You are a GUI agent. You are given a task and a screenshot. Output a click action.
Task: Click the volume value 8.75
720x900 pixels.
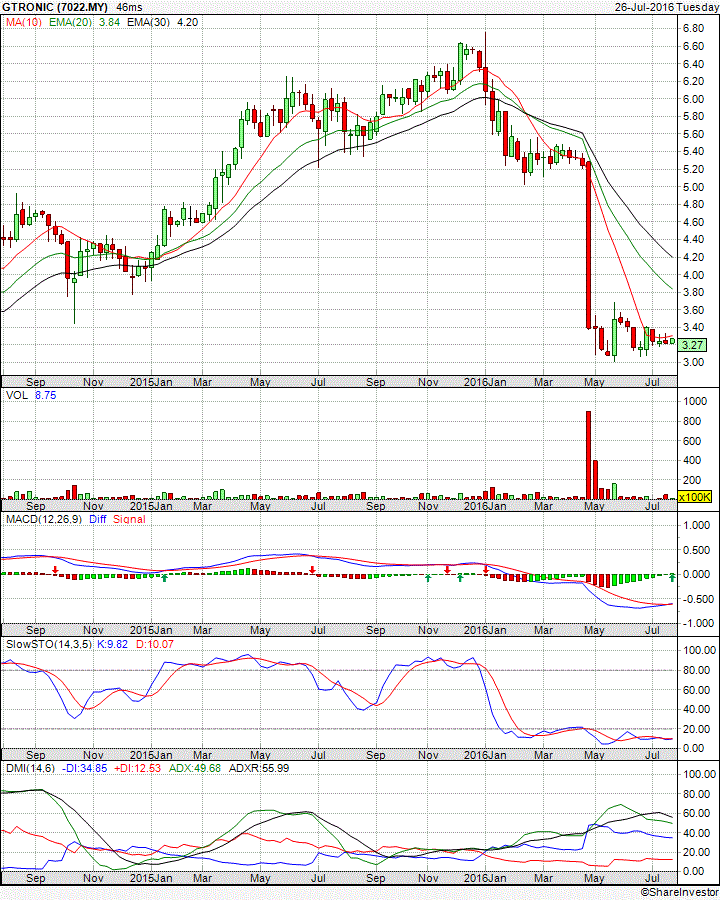[45, 395]
